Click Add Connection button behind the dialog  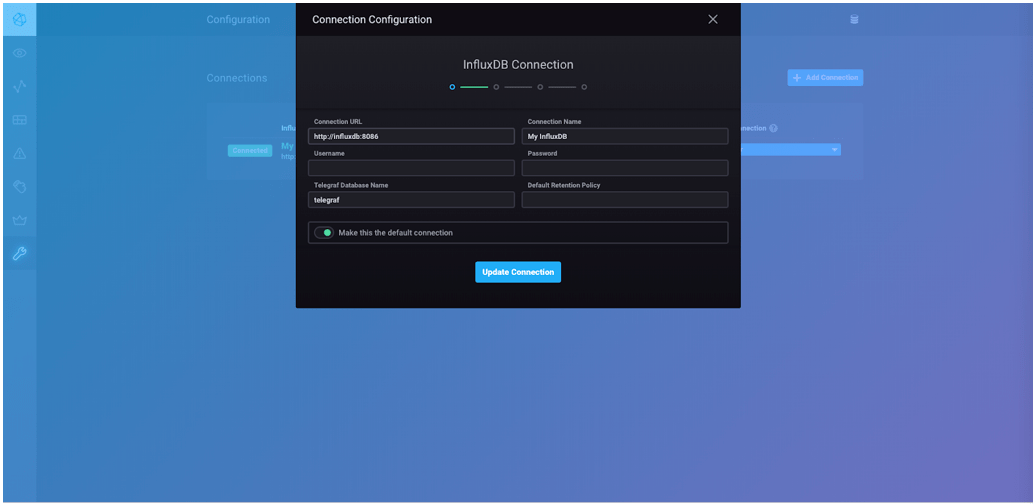pyautogui.click(x=825, y=77)
